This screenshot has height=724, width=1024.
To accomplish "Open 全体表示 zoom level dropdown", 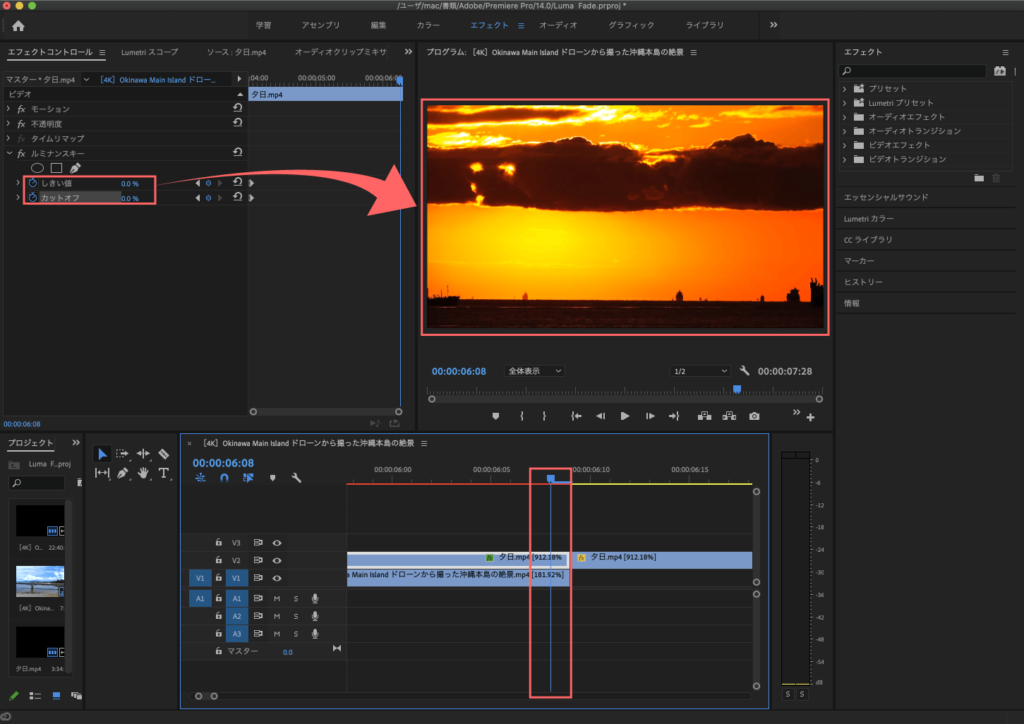I will [534, 371].
